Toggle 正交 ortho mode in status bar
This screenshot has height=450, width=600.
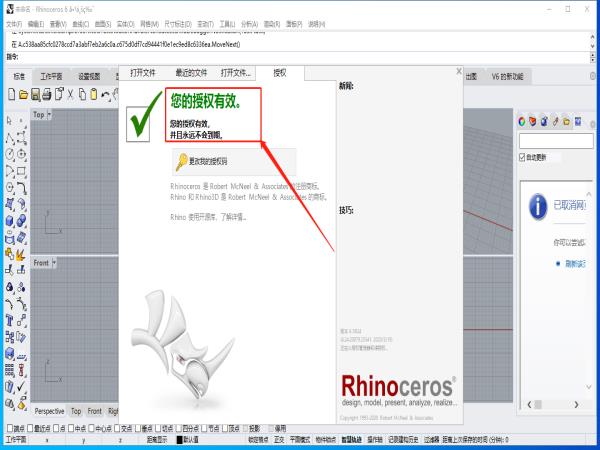(279, 440)
